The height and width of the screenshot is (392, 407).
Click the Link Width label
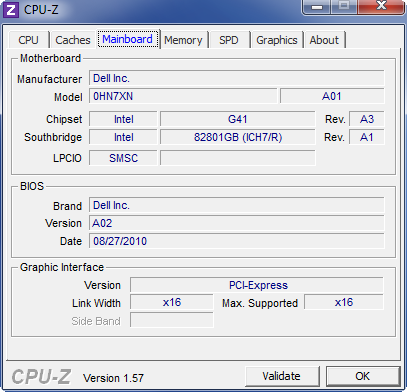[96, 303]
